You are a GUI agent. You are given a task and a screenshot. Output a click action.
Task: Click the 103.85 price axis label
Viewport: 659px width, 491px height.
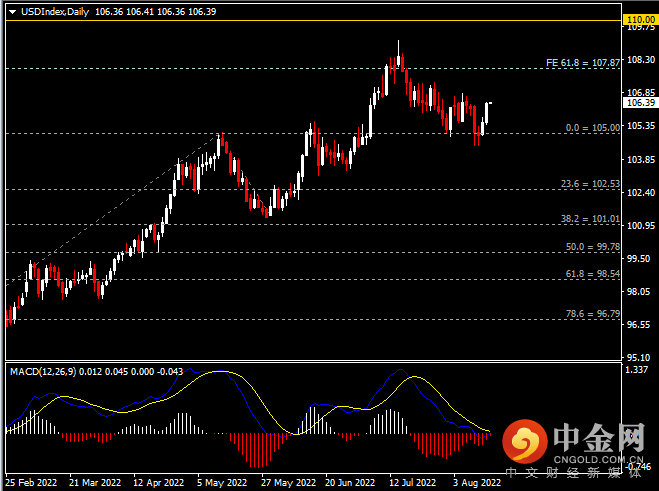641,159
